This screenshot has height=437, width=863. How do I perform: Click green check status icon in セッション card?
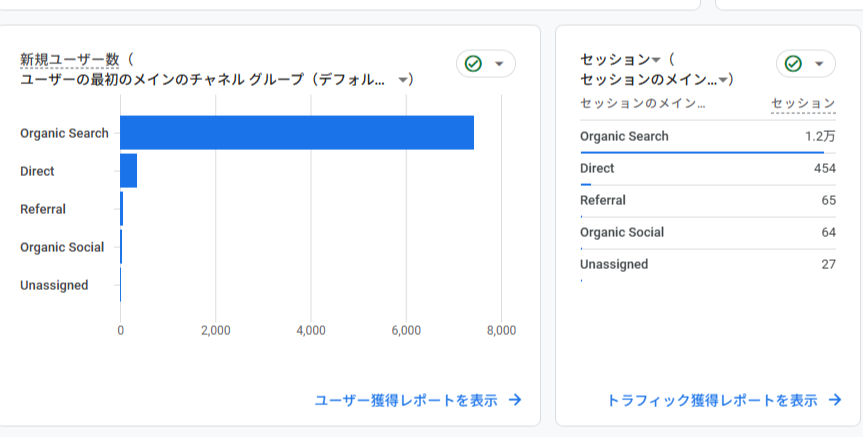793,64
